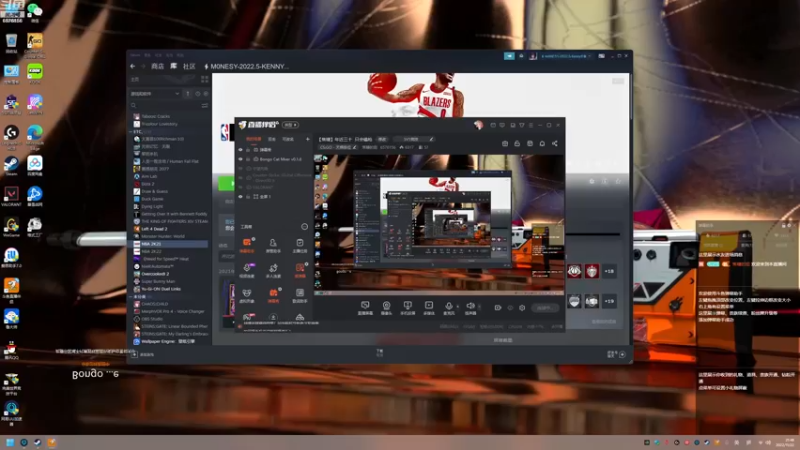Viewport: 800px width, 450px height.
Task: Toggle eye of dimmed Counter-Strike Global Offensive source
Action: coord(240,178)
